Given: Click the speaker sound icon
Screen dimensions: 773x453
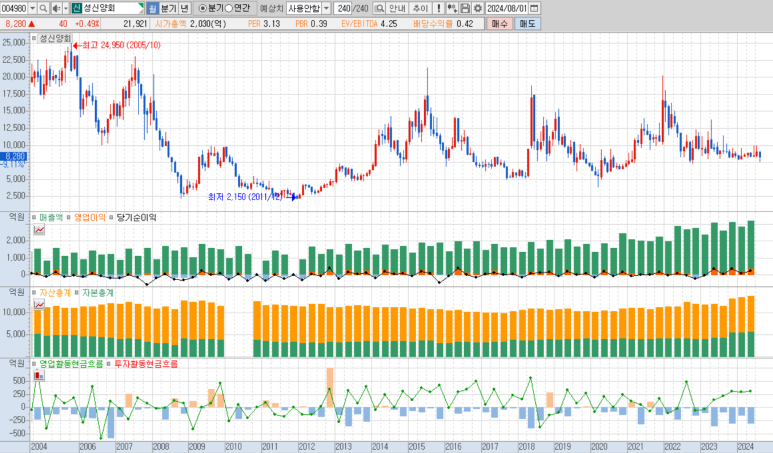Looking at the screenshot, I should [57, 8].
